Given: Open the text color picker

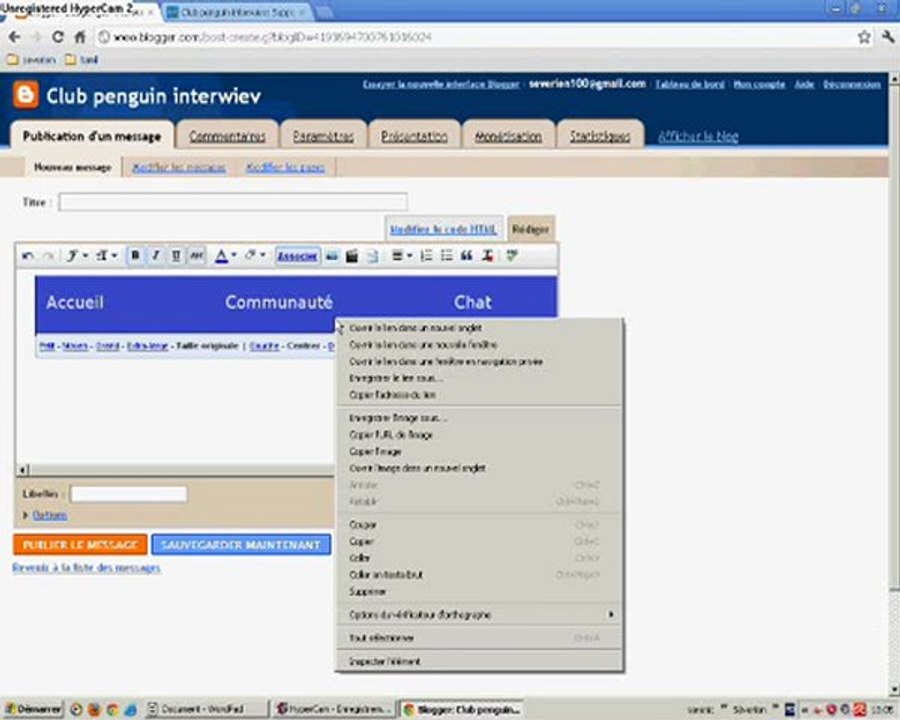Looking at the screenshot, I should click(225, 256).
